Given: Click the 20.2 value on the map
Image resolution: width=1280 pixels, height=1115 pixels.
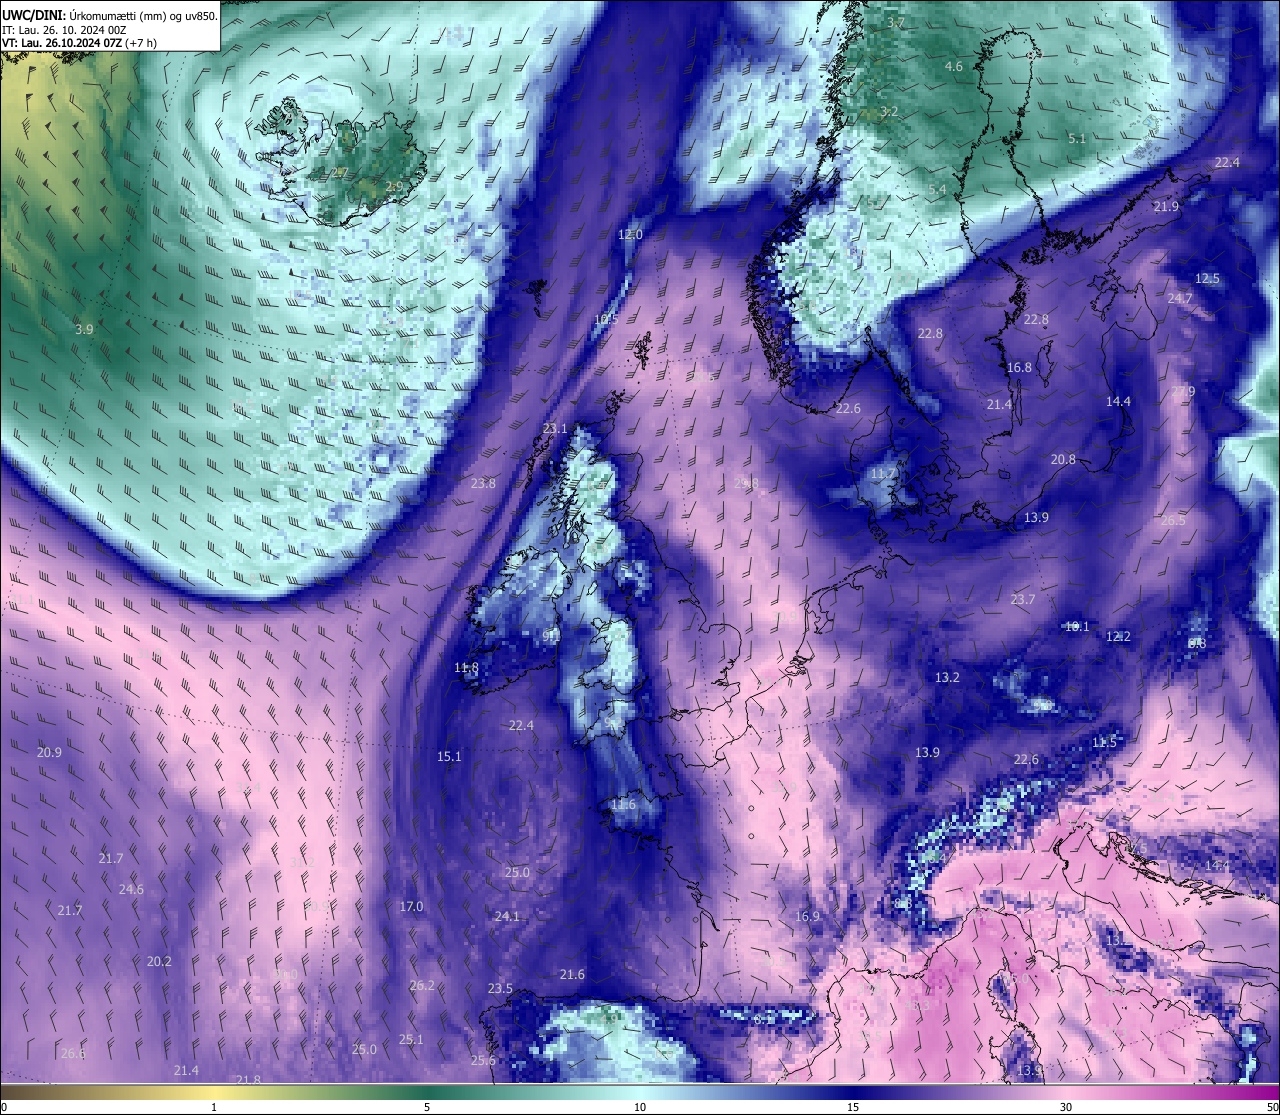Looking at the screenshot, I should click(x=159, y=961).
